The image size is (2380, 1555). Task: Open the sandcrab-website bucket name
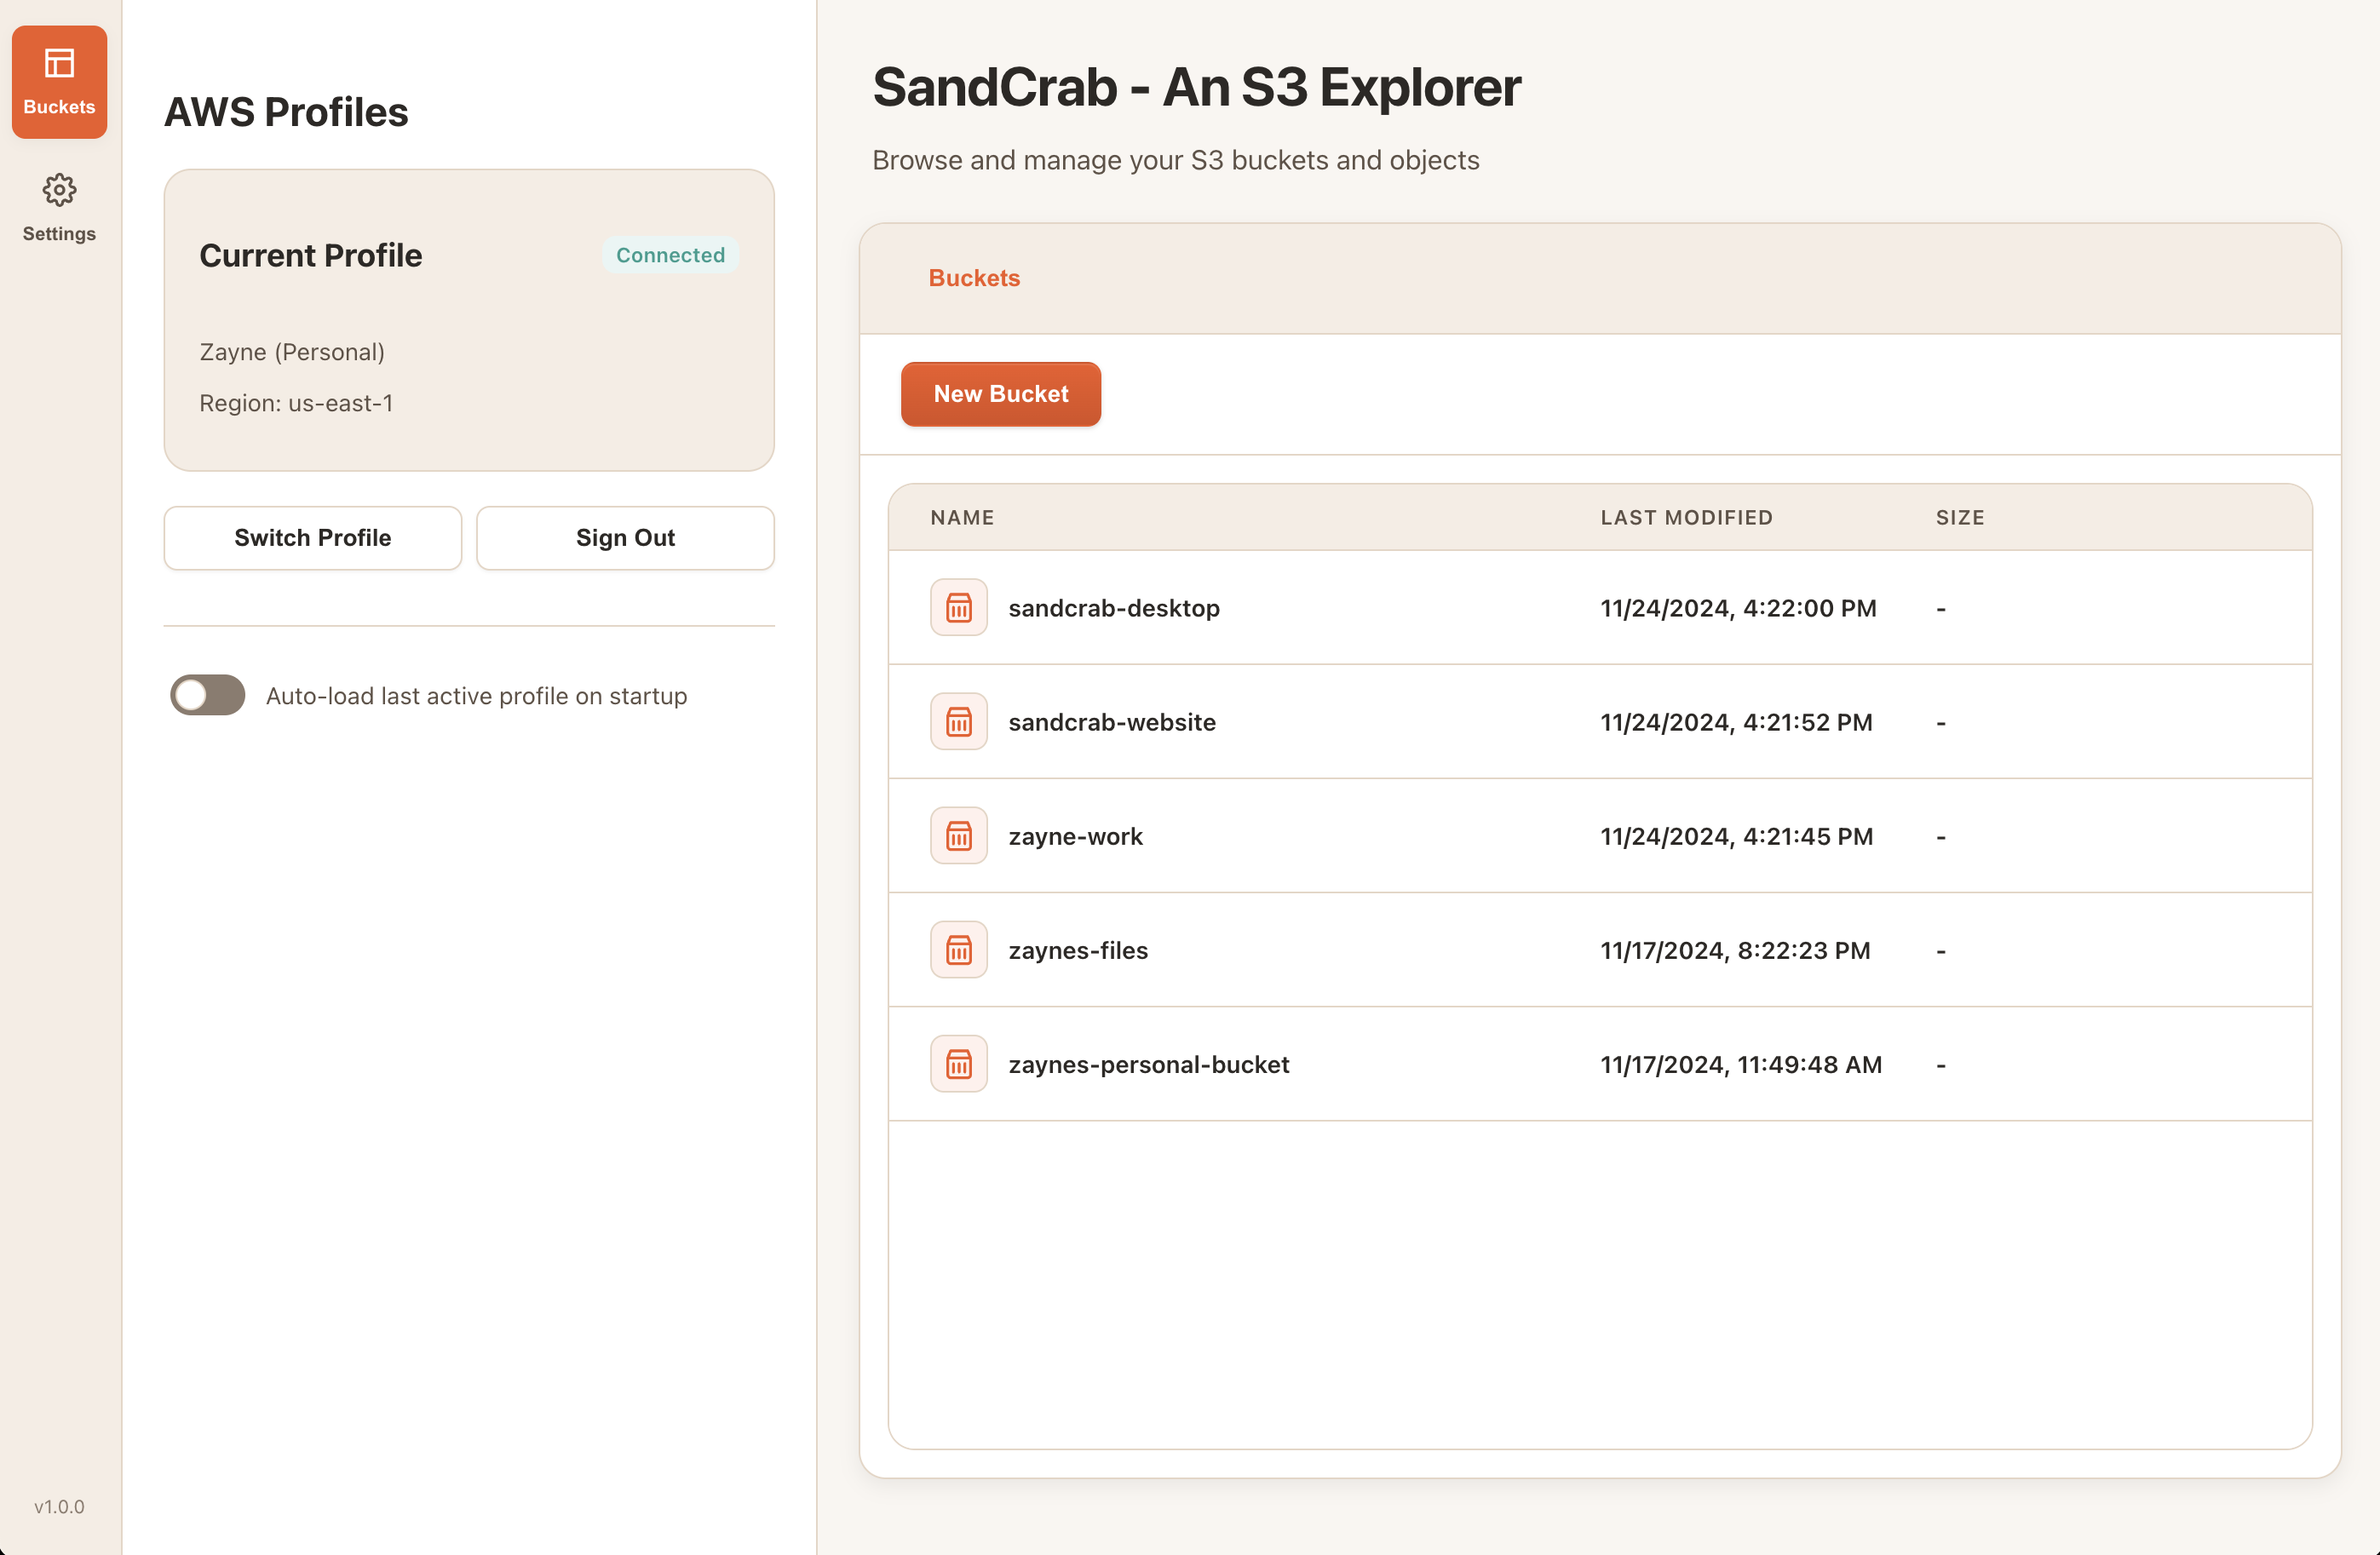[x=1112, y=722]
